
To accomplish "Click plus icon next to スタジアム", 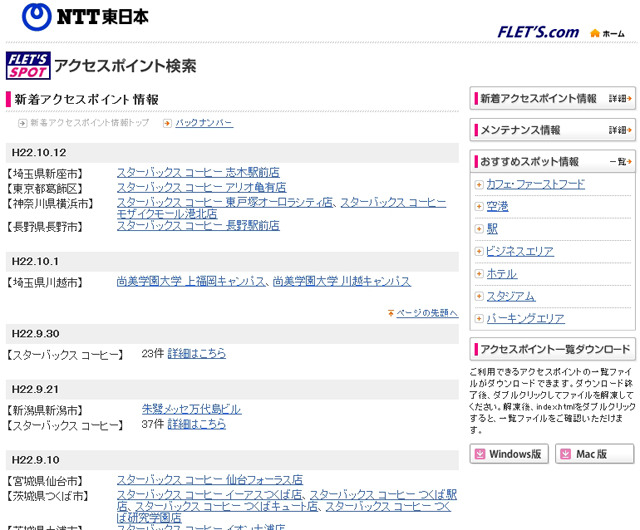I will [479, 296].
